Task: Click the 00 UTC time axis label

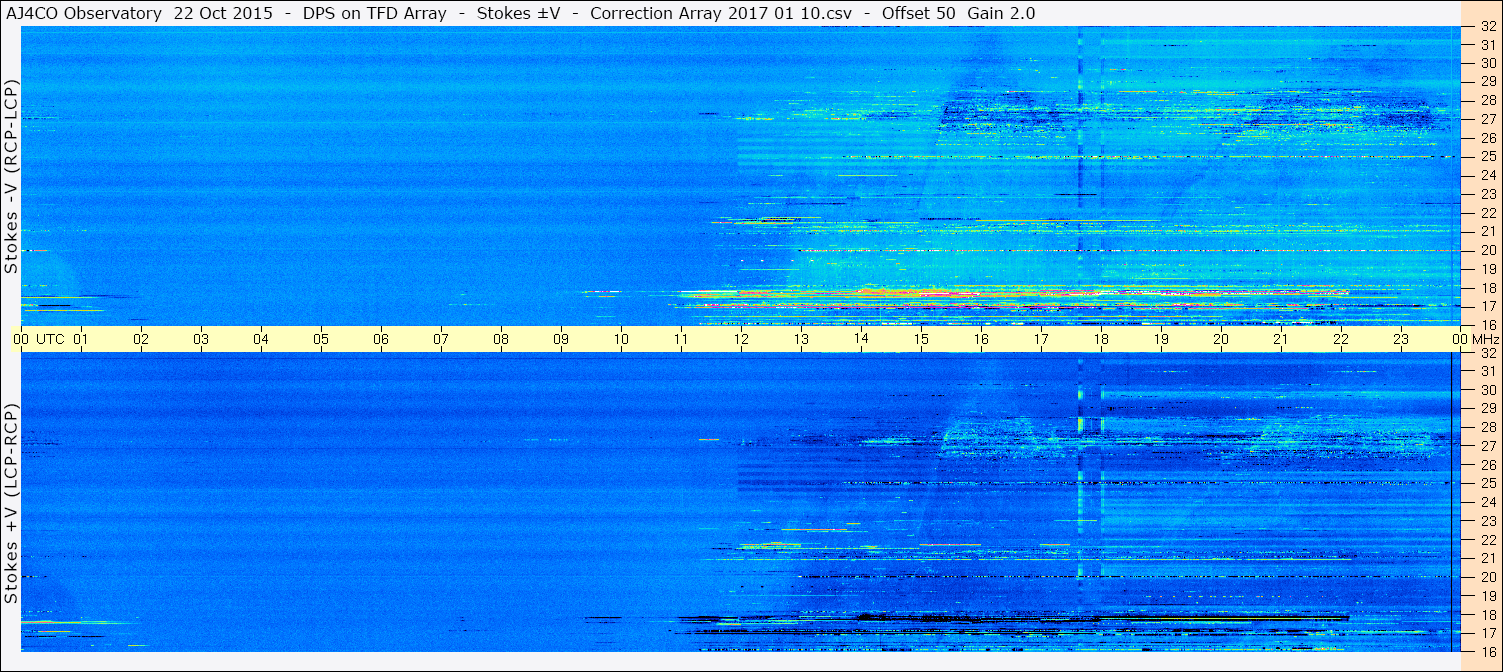Action: (x=40, y=339)
